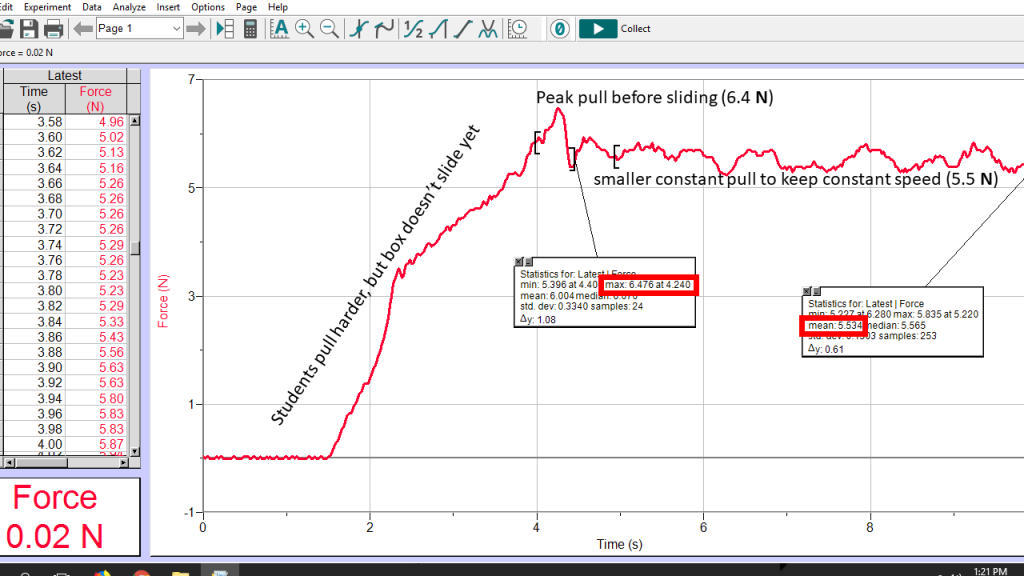Viewport: 1024px width, 576px height.
Task: Minimize the max 6.476 statistics box
Action: pyautogui.click(x=530, y=262)
